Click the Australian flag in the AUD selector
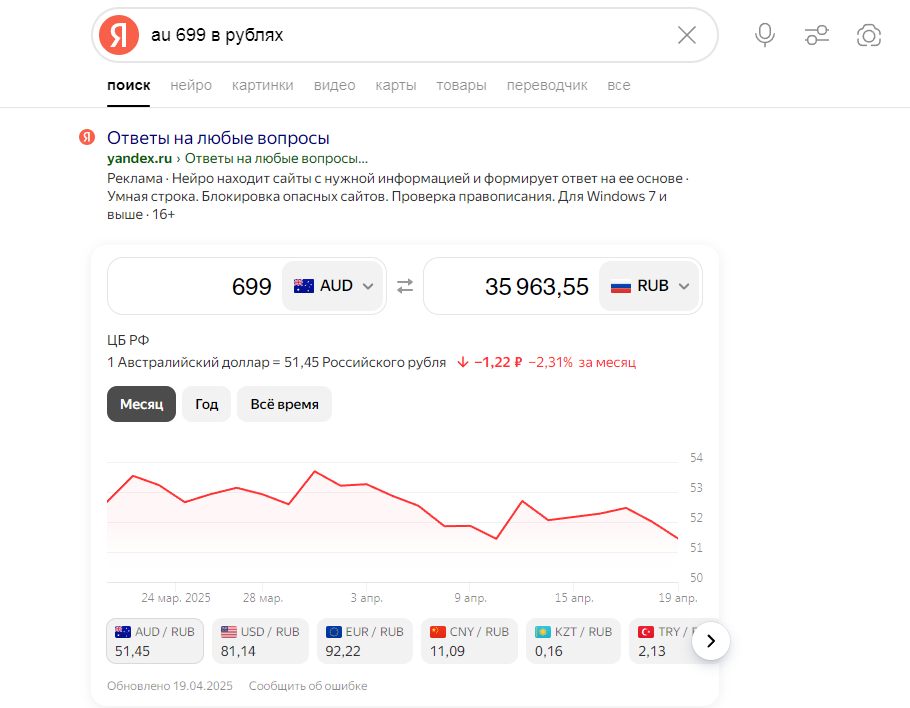Image resolution: width=910 pixels, height=708 pixels. [x=304, y=286]
